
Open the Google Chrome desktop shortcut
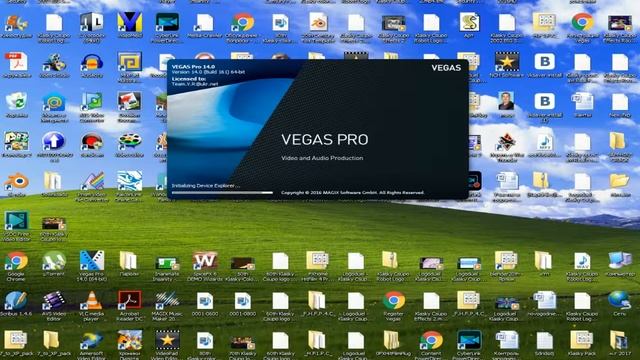[16, 261]
